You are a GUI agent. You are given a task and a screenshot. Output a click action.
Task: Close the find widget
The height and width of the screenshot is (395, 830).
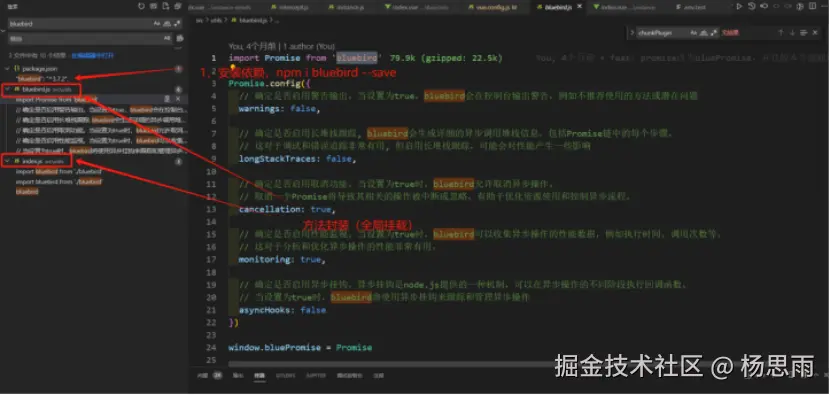(816, 33)
